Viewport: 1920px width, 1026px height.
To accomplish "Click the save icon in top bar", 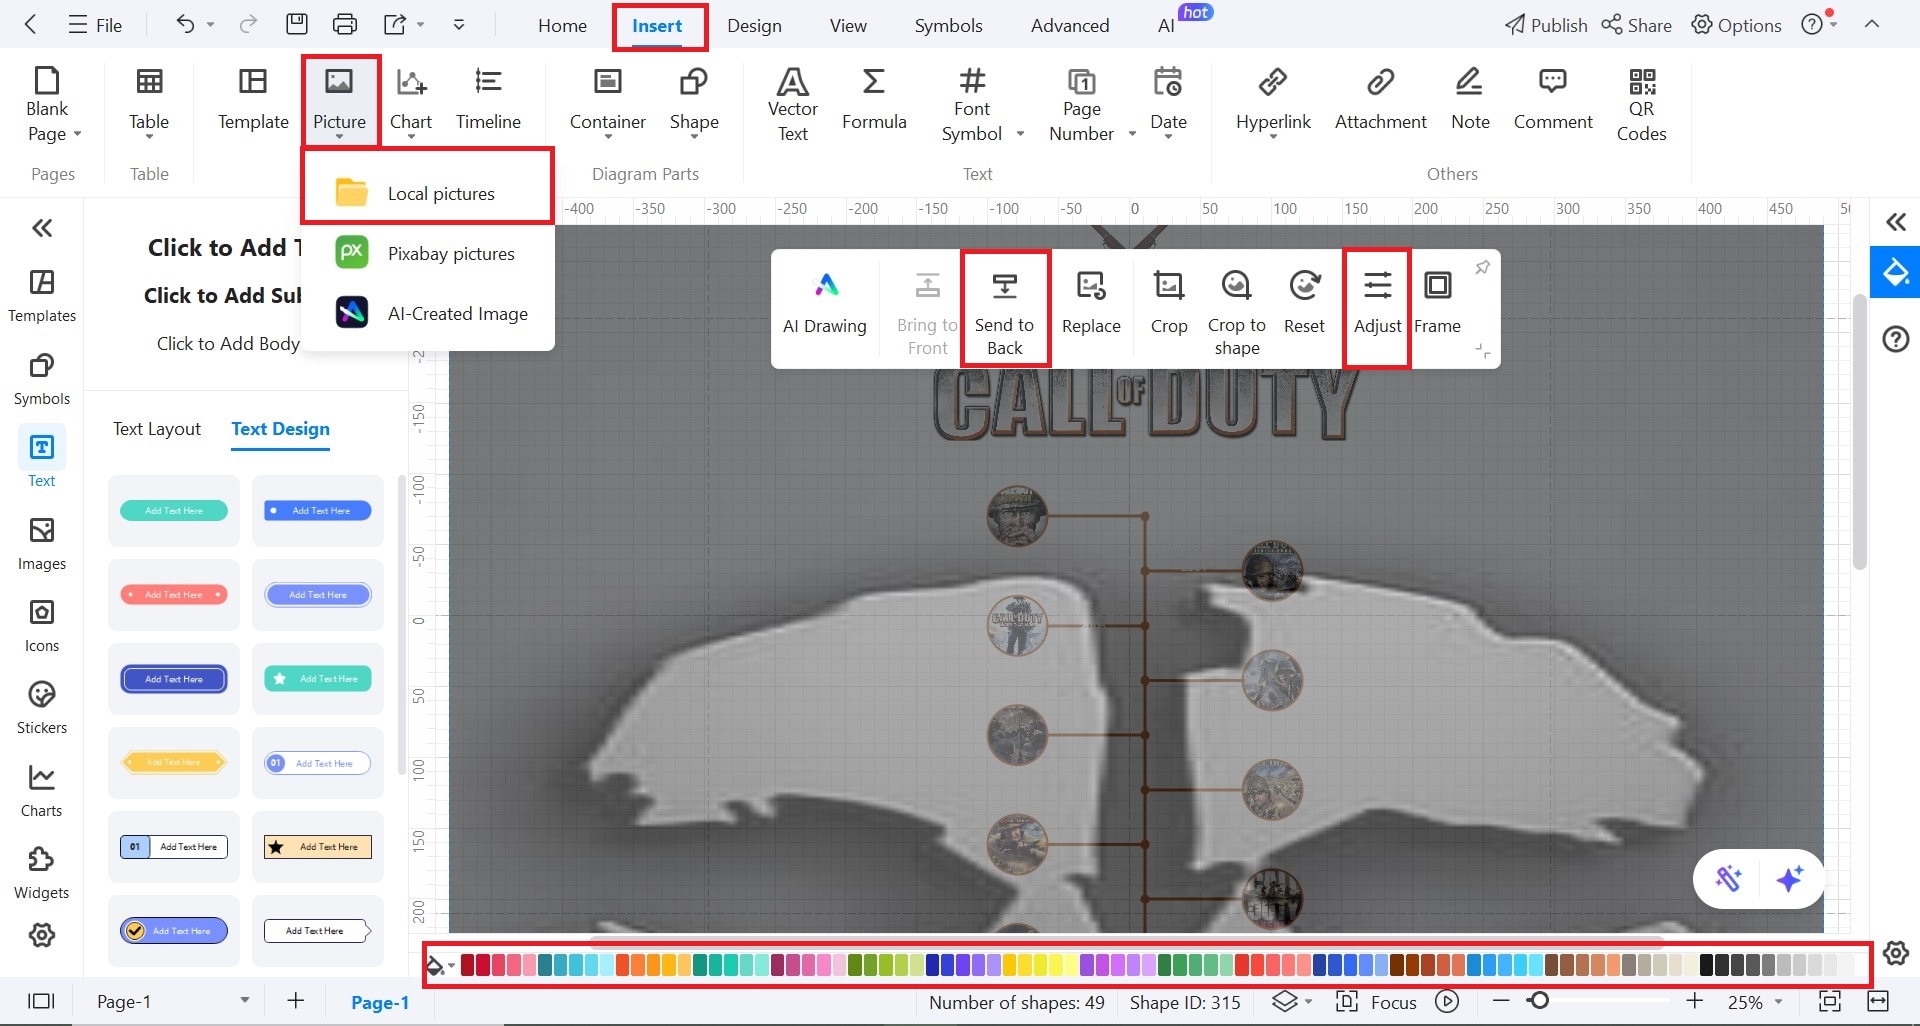I will [x=297, y=24].
